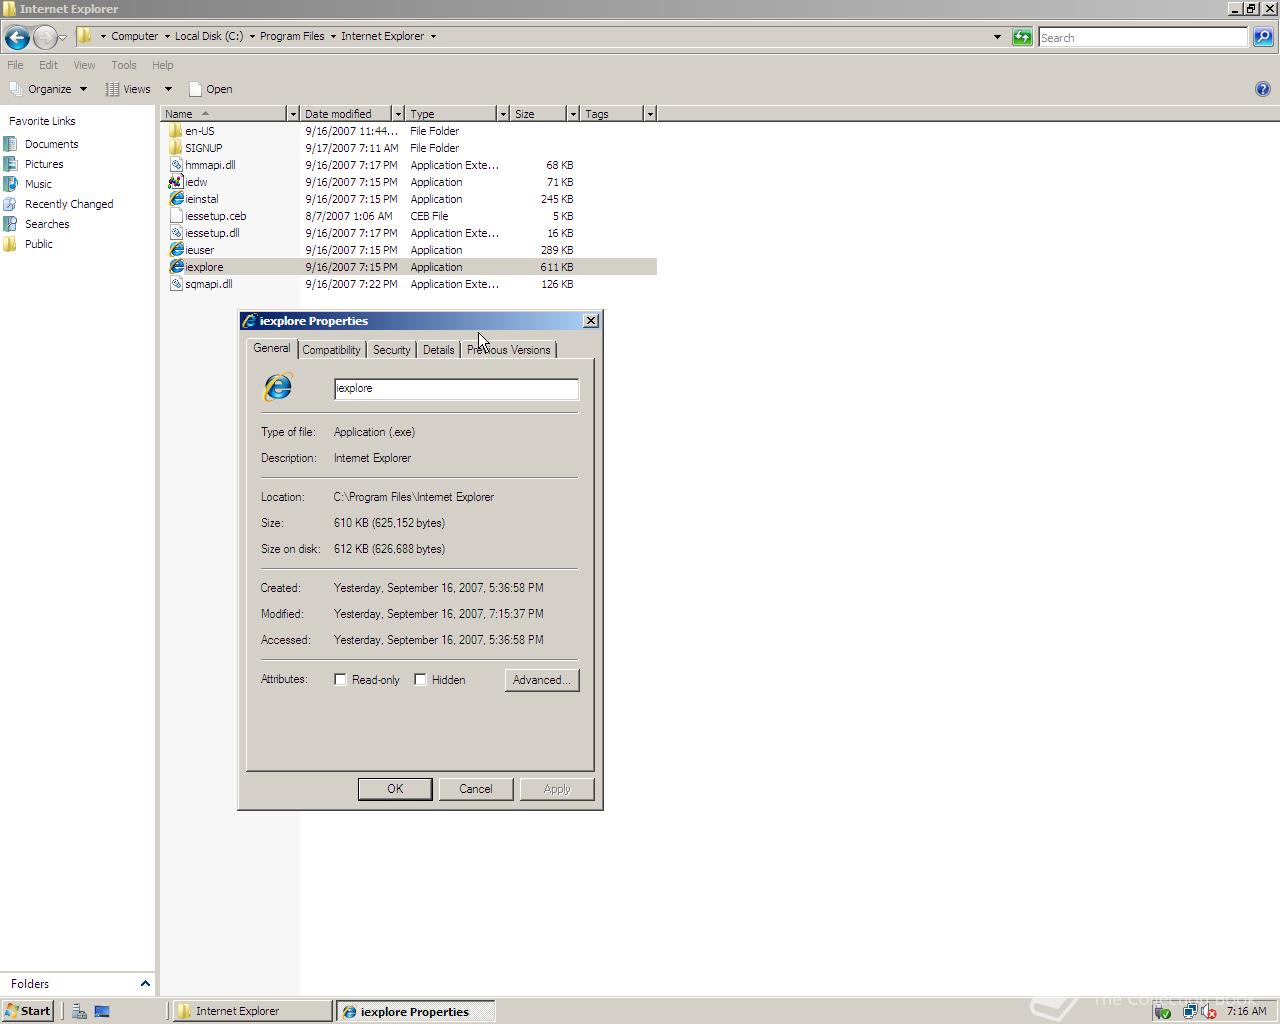The width and height of the screenshot is (1280, 1024).
Task: Open Music favorite link
Action: [x=38, y=184]
